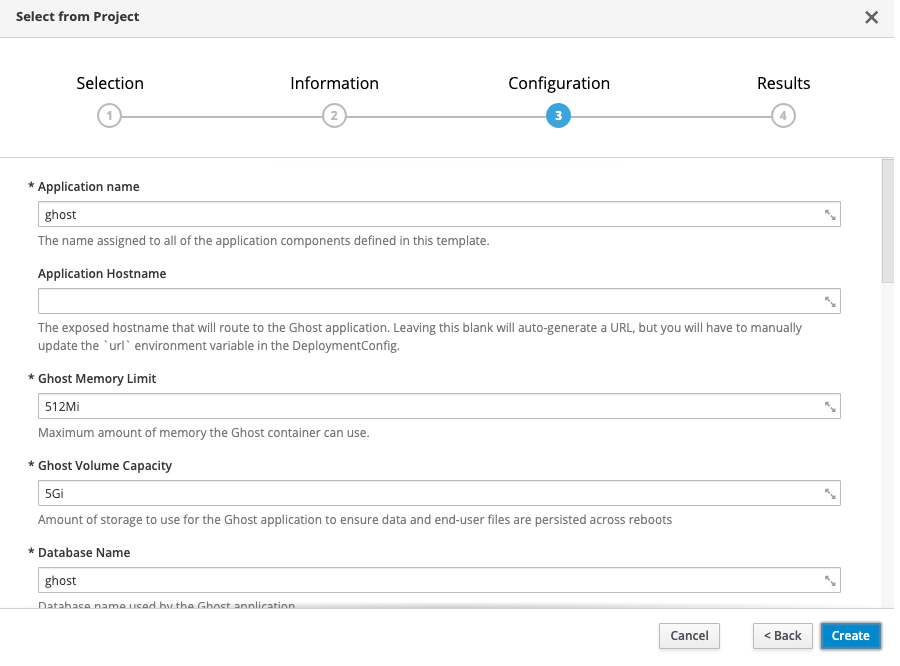Click the Information step label
This screenshot has height=666, width=900.
[x=334, y=83]
